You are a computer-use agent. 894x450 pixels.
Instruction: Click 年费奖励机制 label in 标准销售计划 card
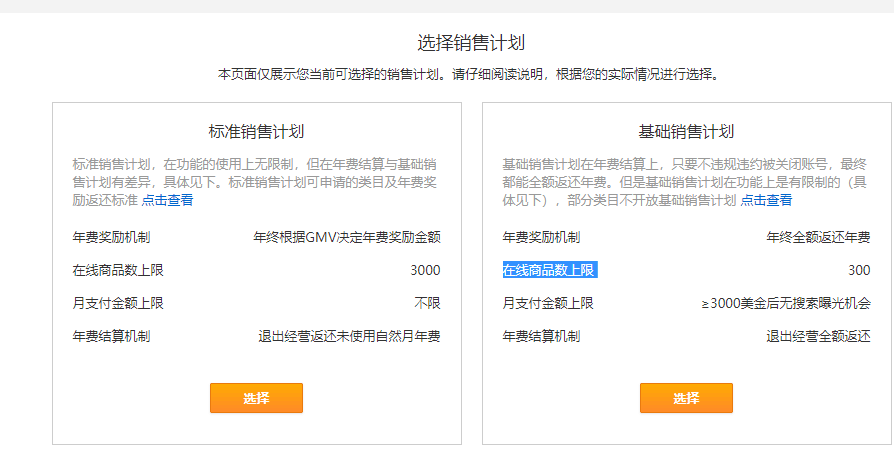(111, 237)
